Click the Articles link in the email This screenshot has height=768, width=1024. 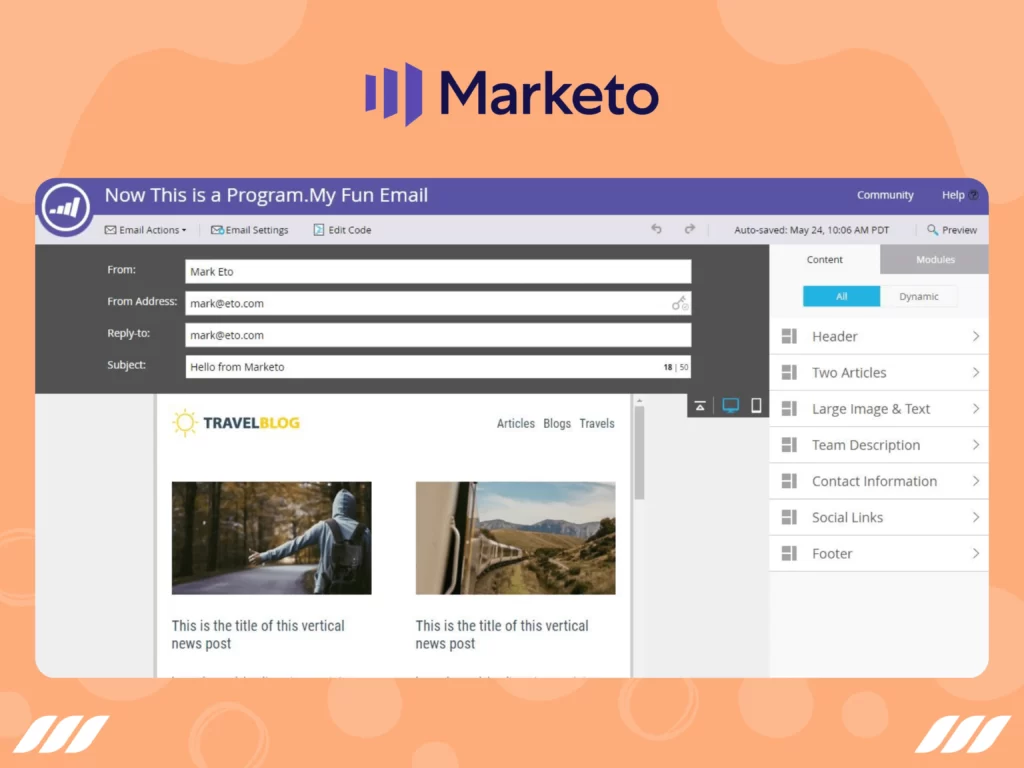pyautogui.click(x=515, y=423)
